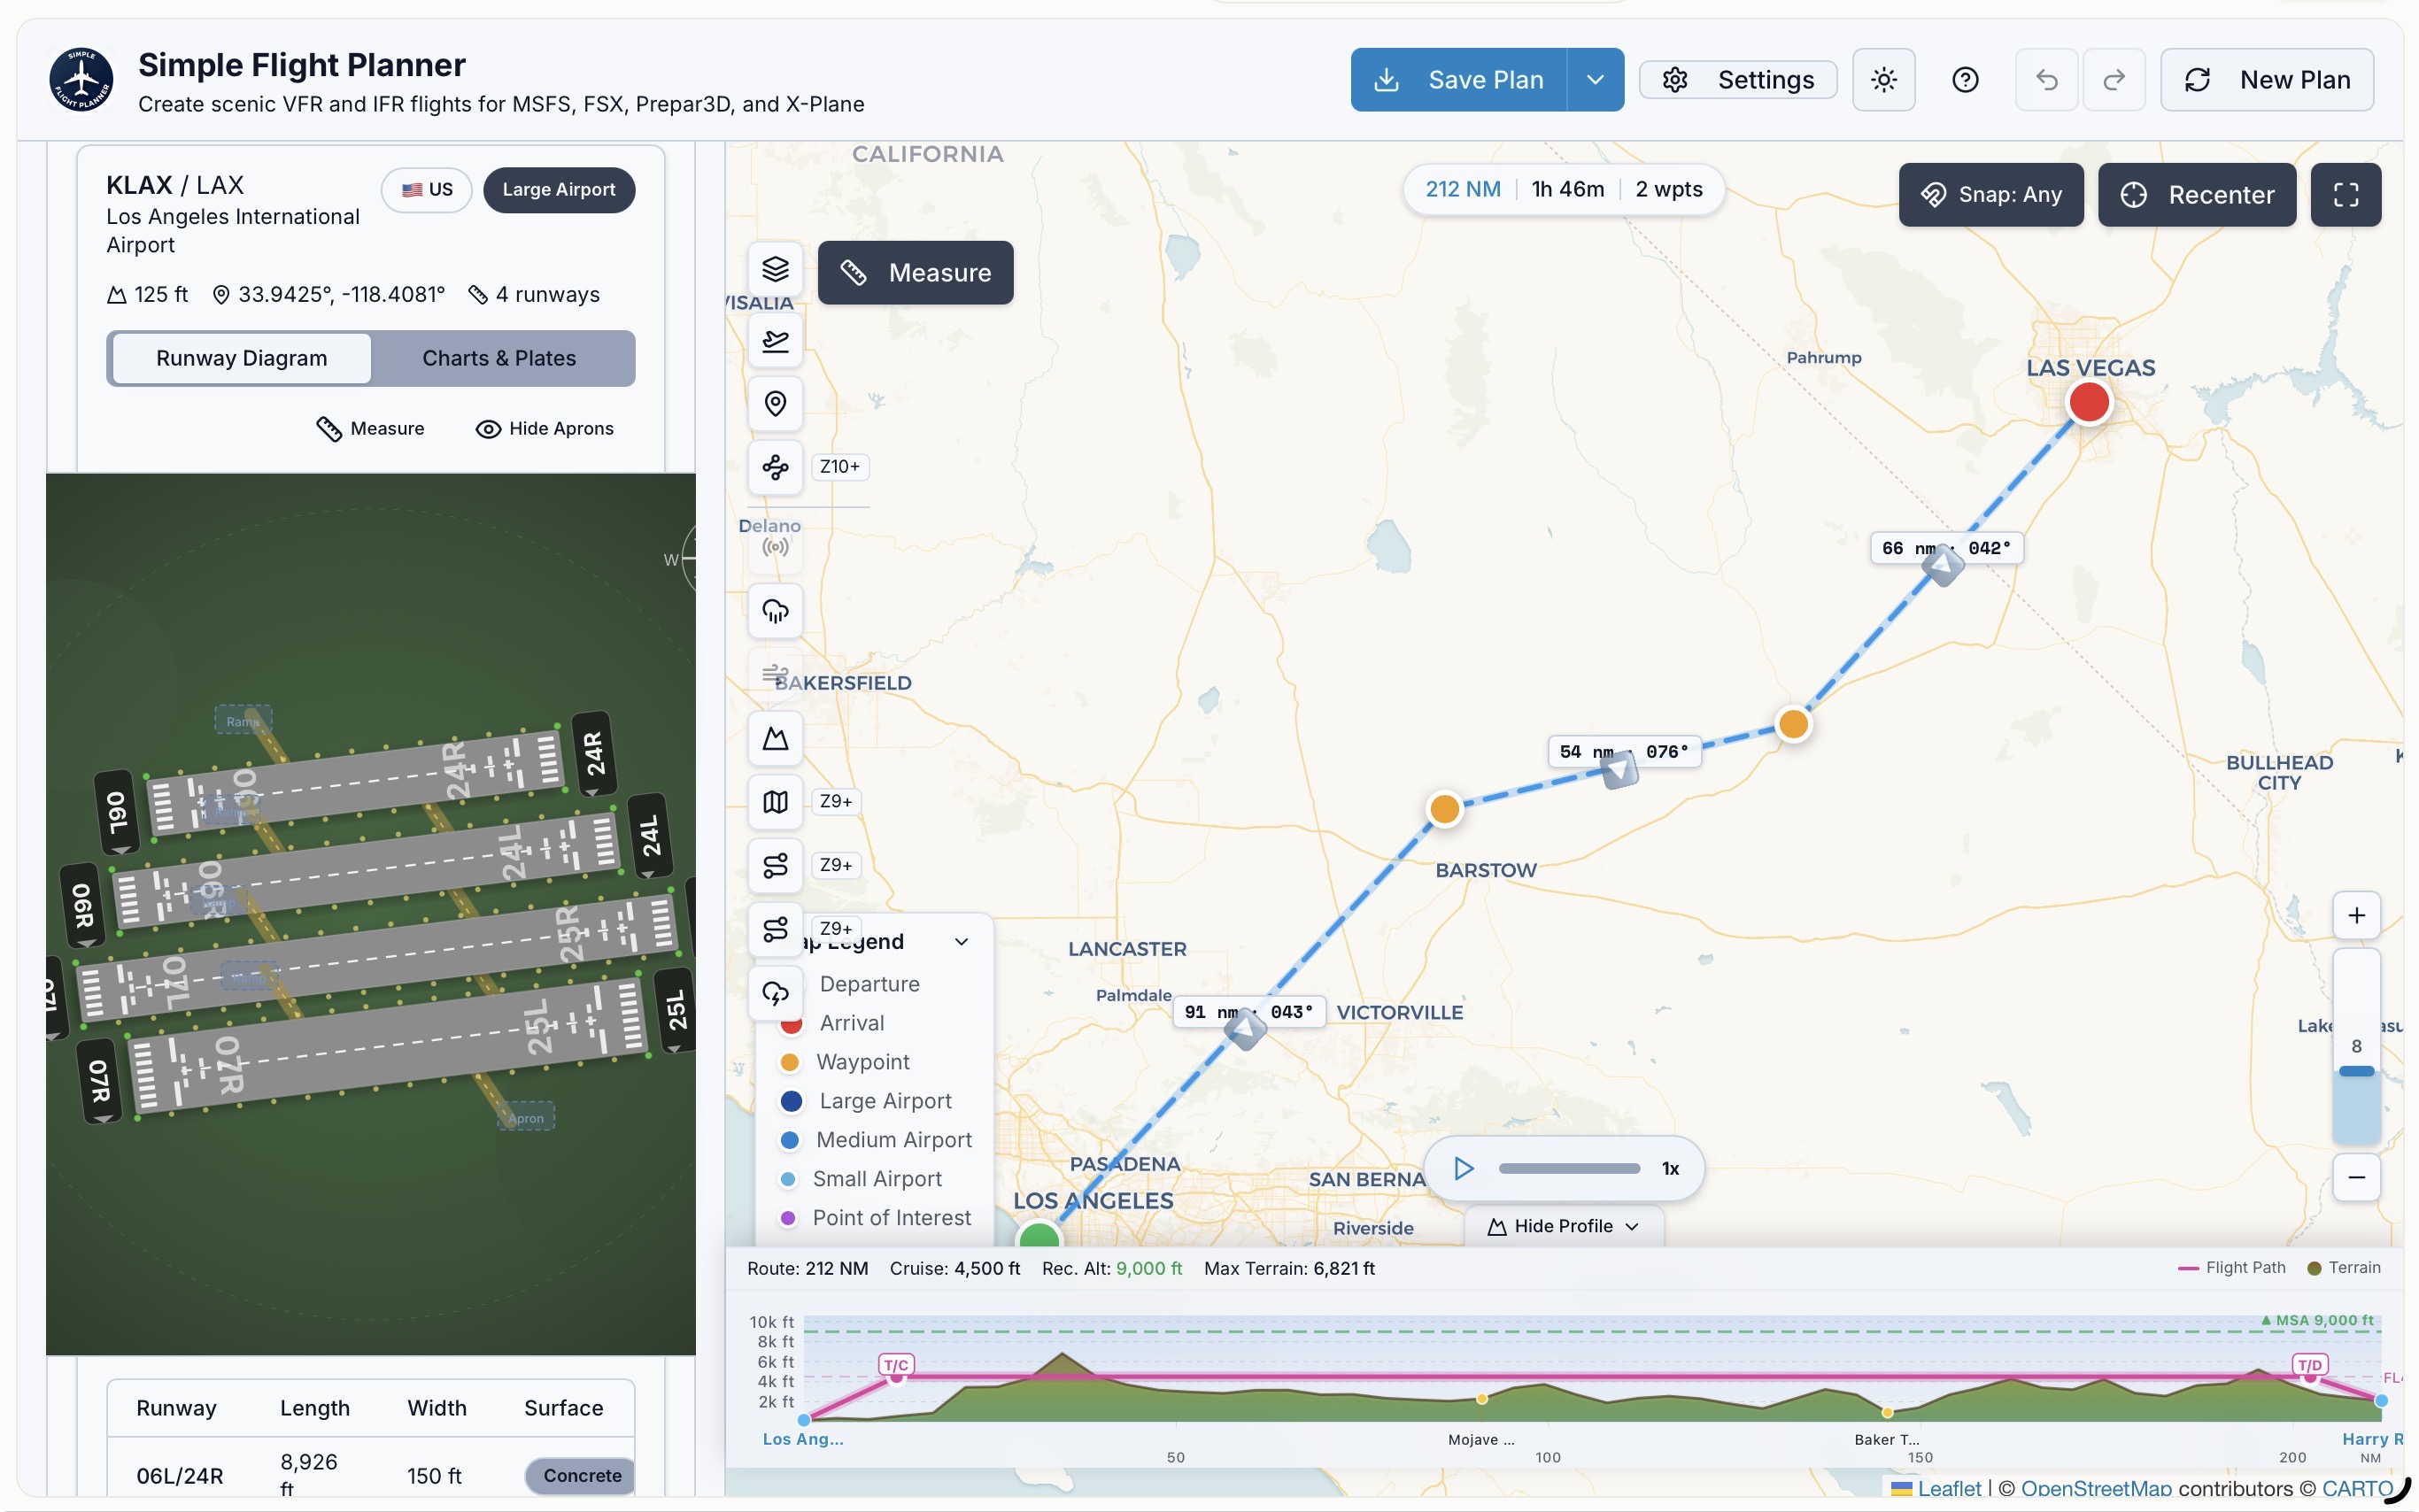This screenshot has height=1512, width=2419.
Task: Toggle the waypoints network icon (Z10+)
Action: pyautogui.click(x=775, y=467)
